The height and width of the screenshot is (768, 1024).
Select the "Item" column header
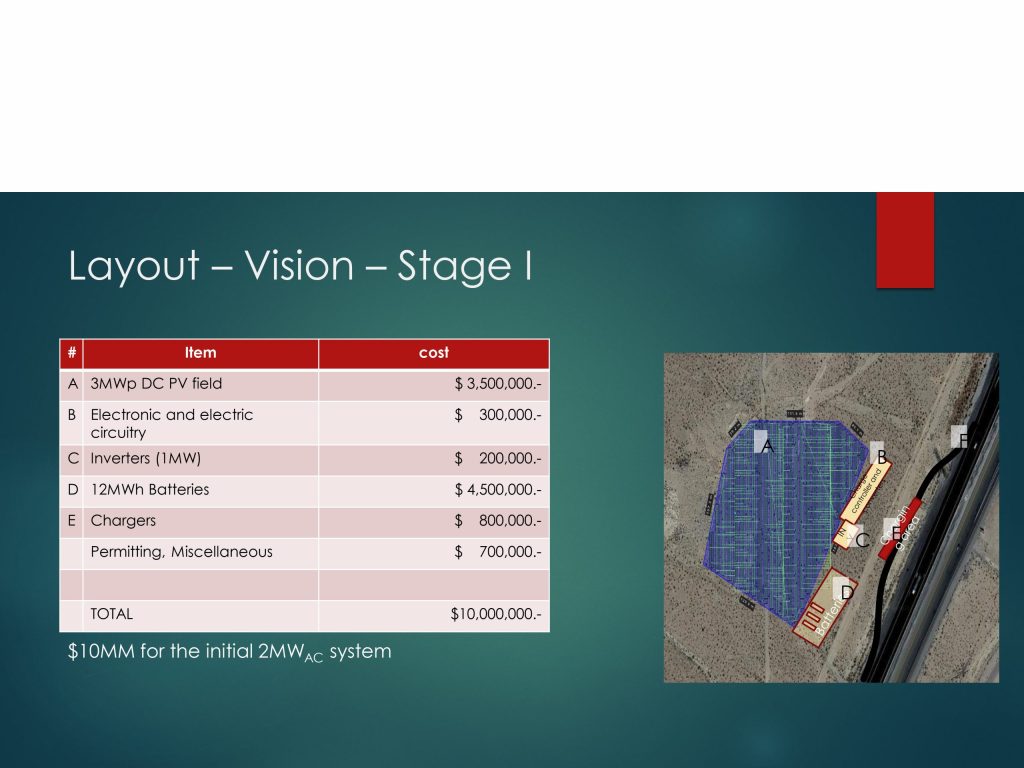pyautogui.click(x=200, y=353)
